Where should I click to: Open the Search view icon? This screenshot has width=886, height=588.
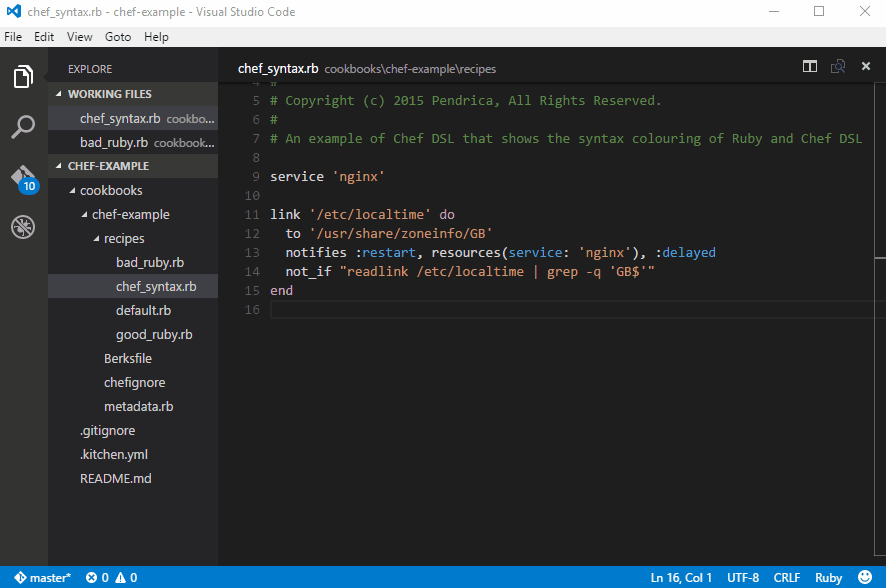pos(23,127)
